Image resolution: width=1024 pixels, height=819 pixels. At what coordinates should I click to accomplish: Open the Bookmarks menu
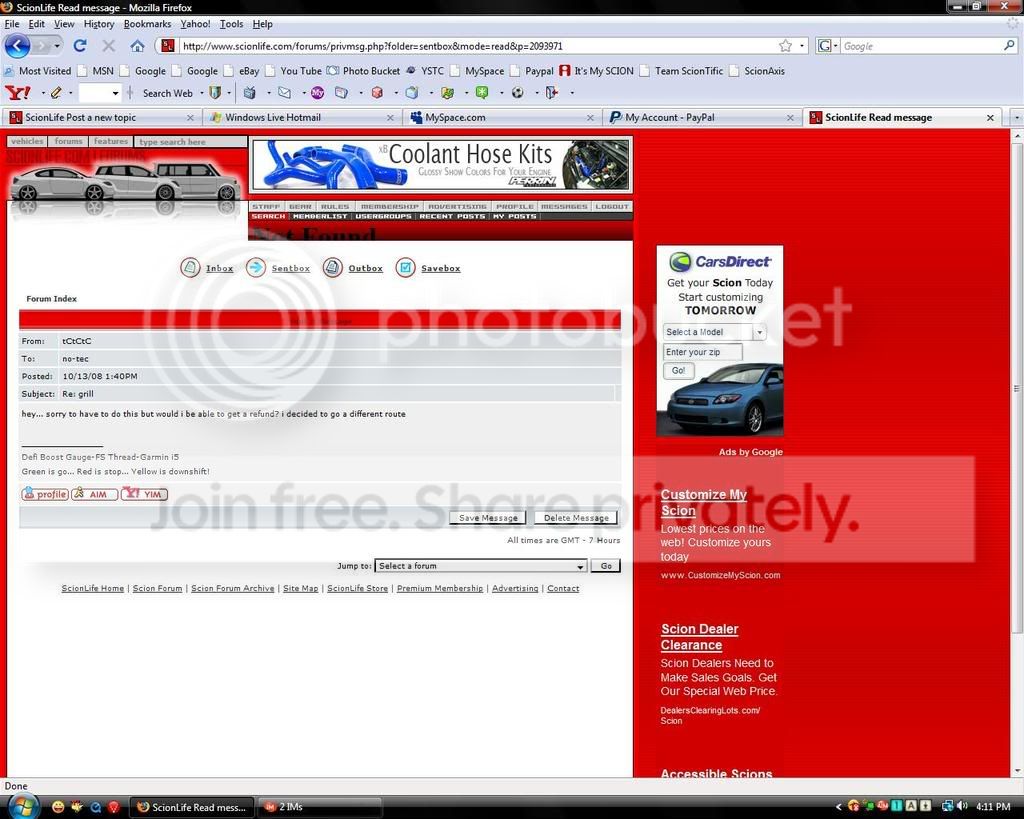tap(147, 24)
